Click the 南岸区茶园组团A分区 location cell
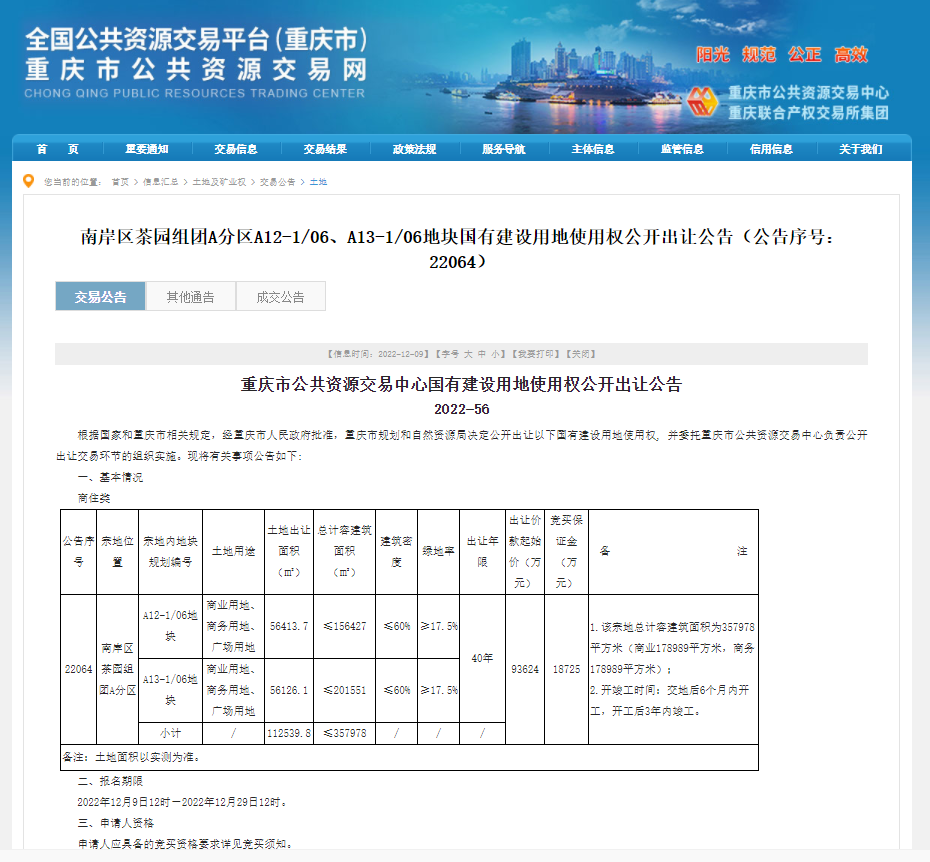 tap(117, 669)
